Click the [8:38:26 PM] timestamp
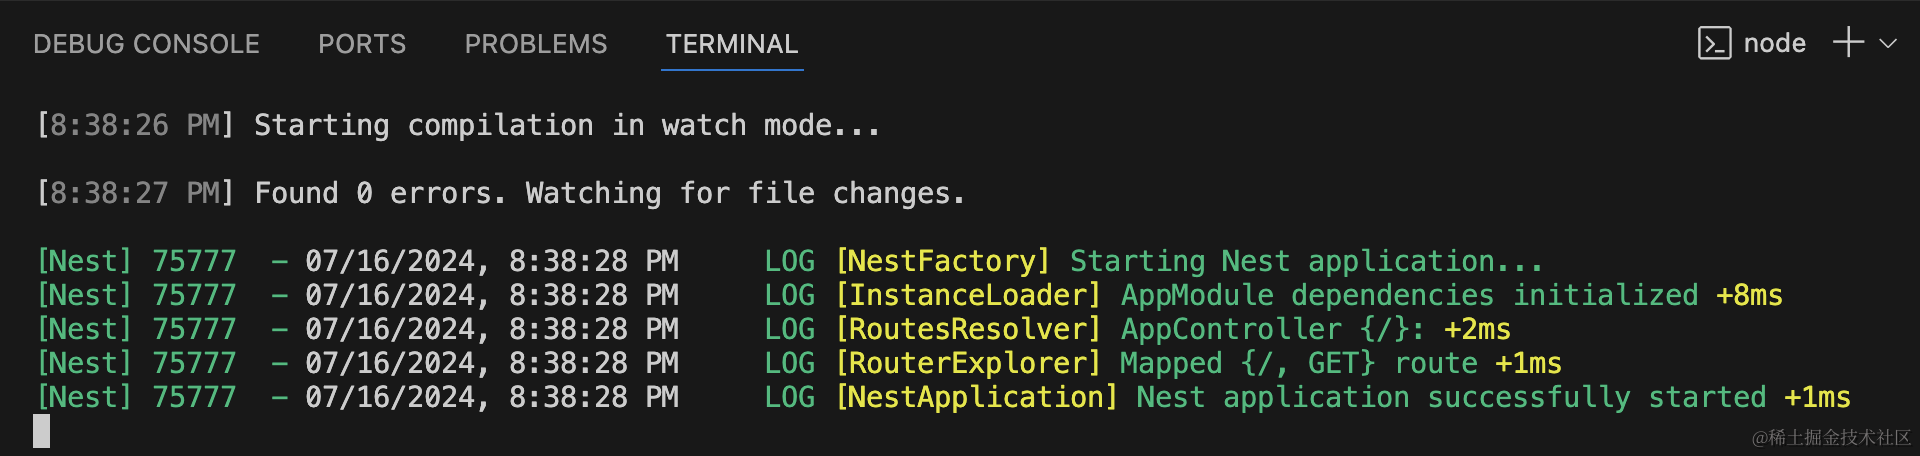Image resolution: width=1920 pixels, height=456 pixels. [135, 126]
